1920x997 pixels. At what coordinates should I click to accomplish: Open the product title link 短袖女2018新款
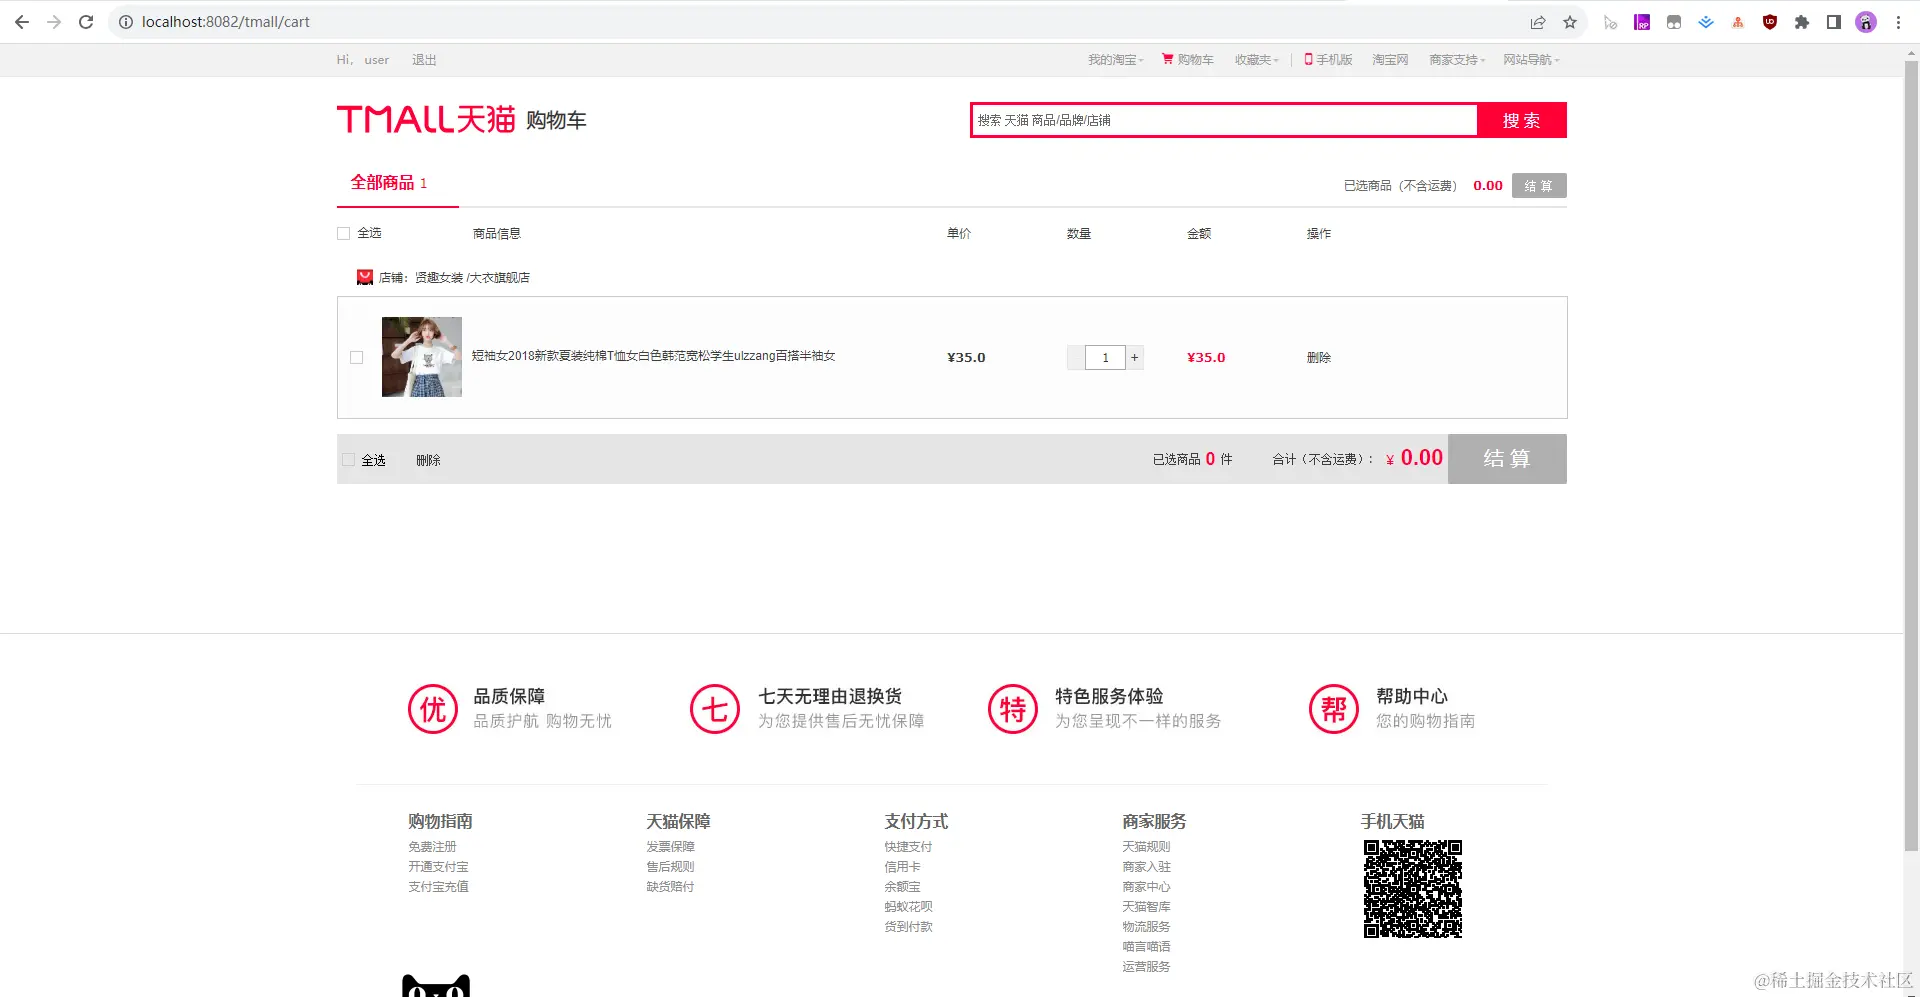coord(653,356)
